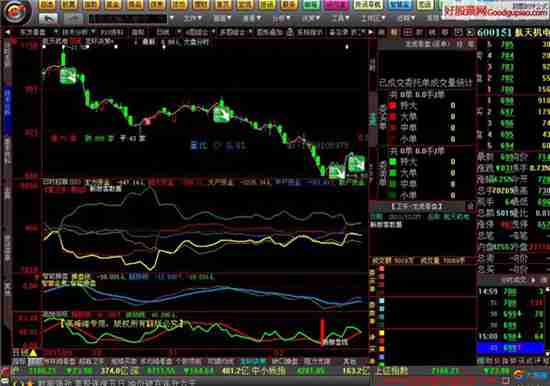Click the 已成交委托单成交量统计 heading
550x386 pixels.
426,83
